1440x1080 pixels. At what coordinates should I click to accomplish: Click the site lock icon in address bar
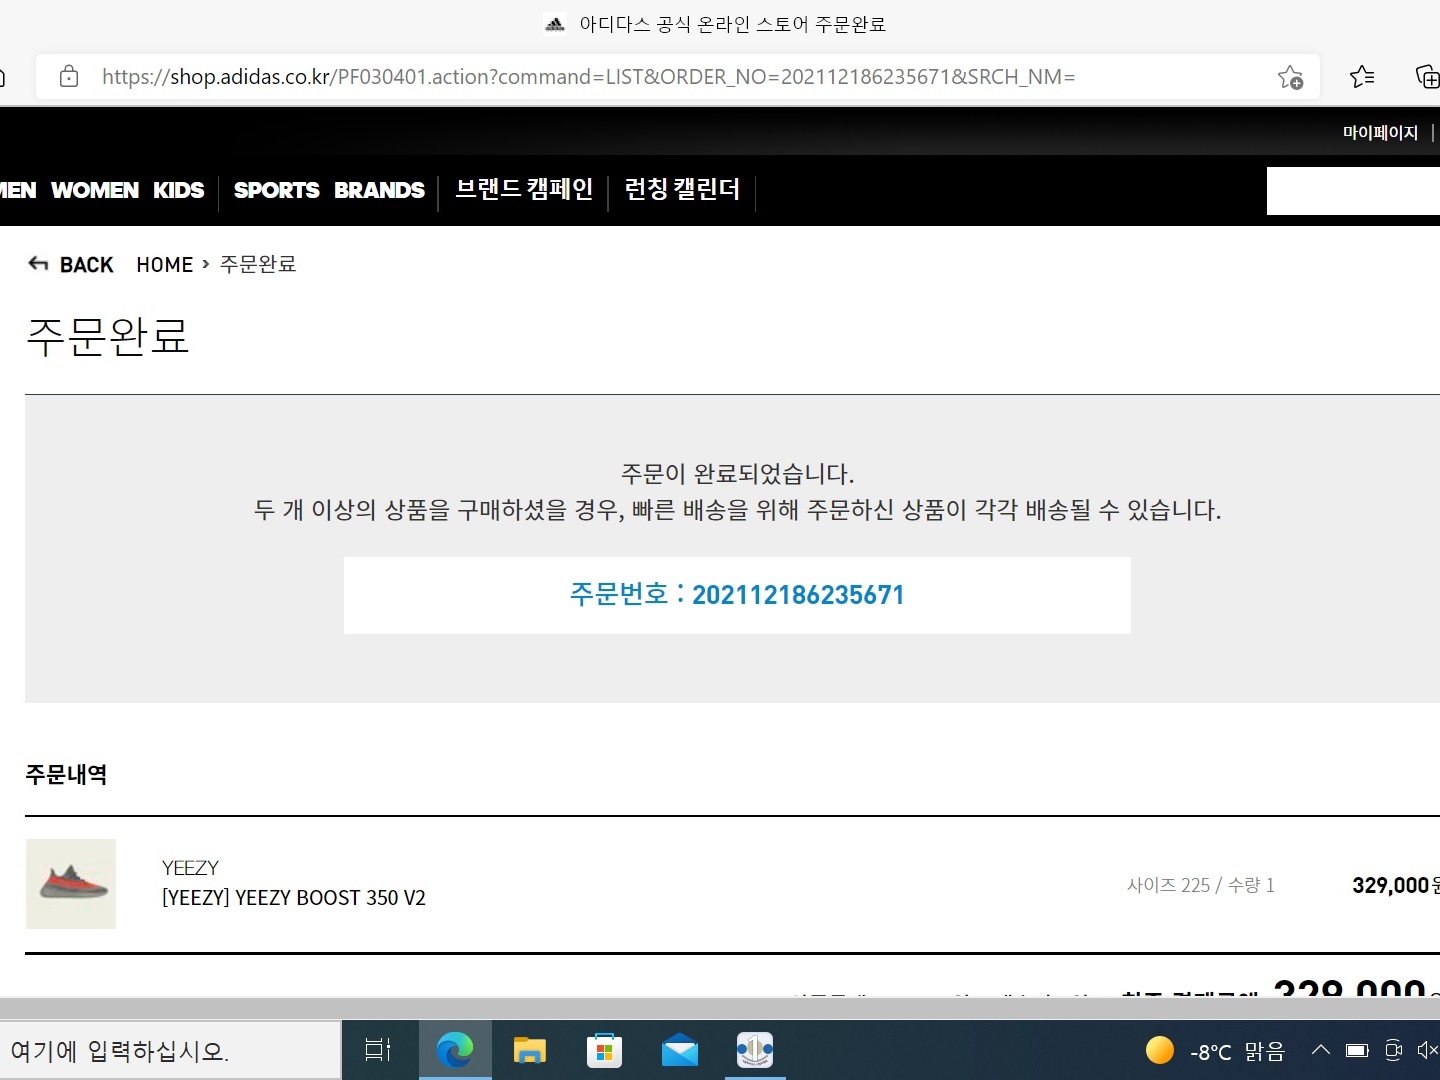tap(69, 76)
